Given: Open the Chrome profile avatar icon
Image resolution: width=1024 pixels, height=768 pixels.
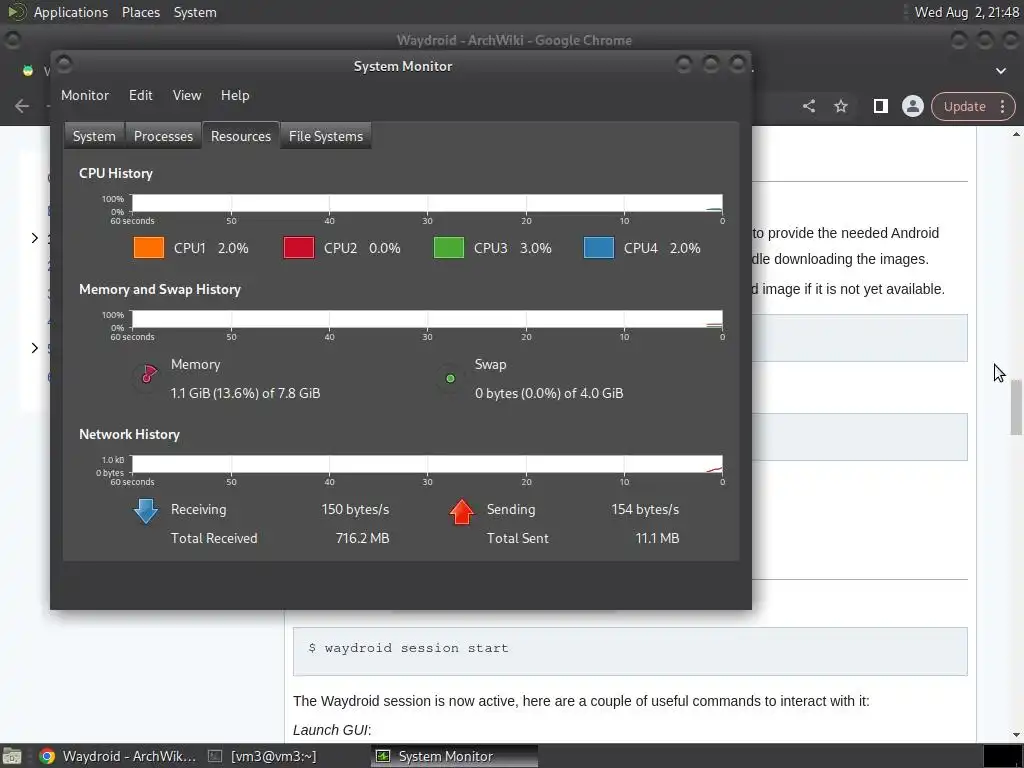Looking at the screenshot, I should (x=912, y=106).
